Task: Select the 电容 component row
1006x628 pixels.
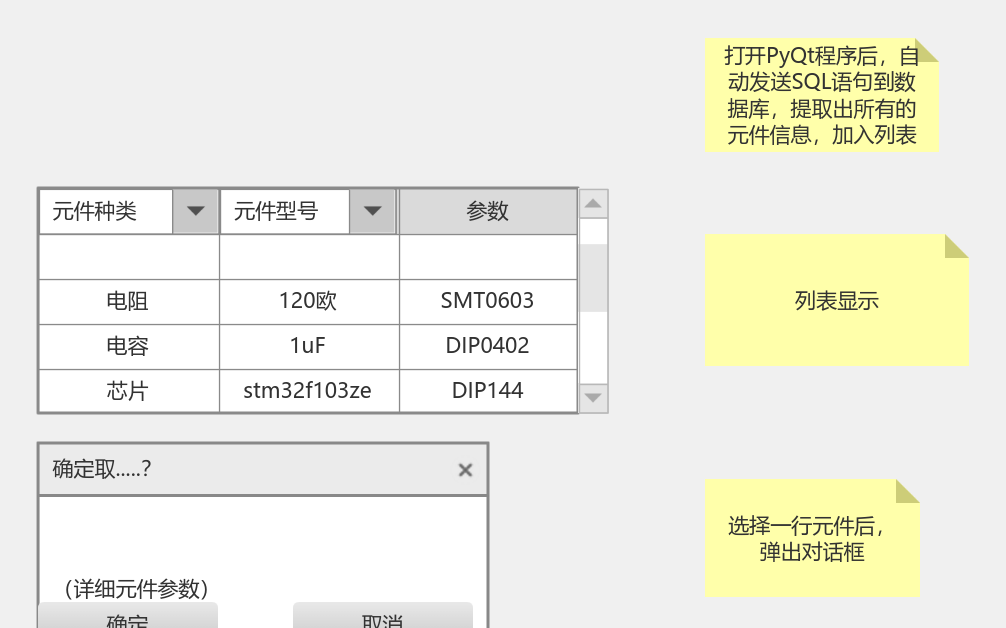Action: [x=128, y=346]
